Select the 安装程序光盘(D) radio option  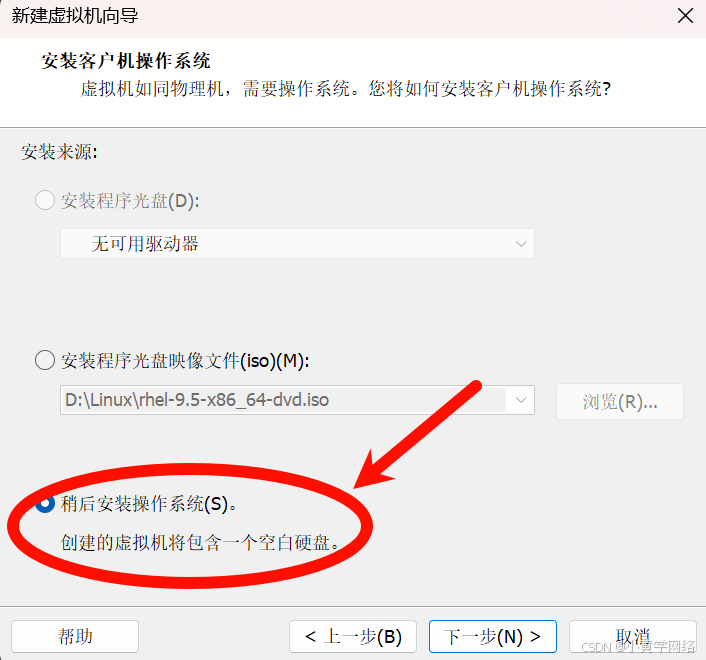[x=45, y=200]
